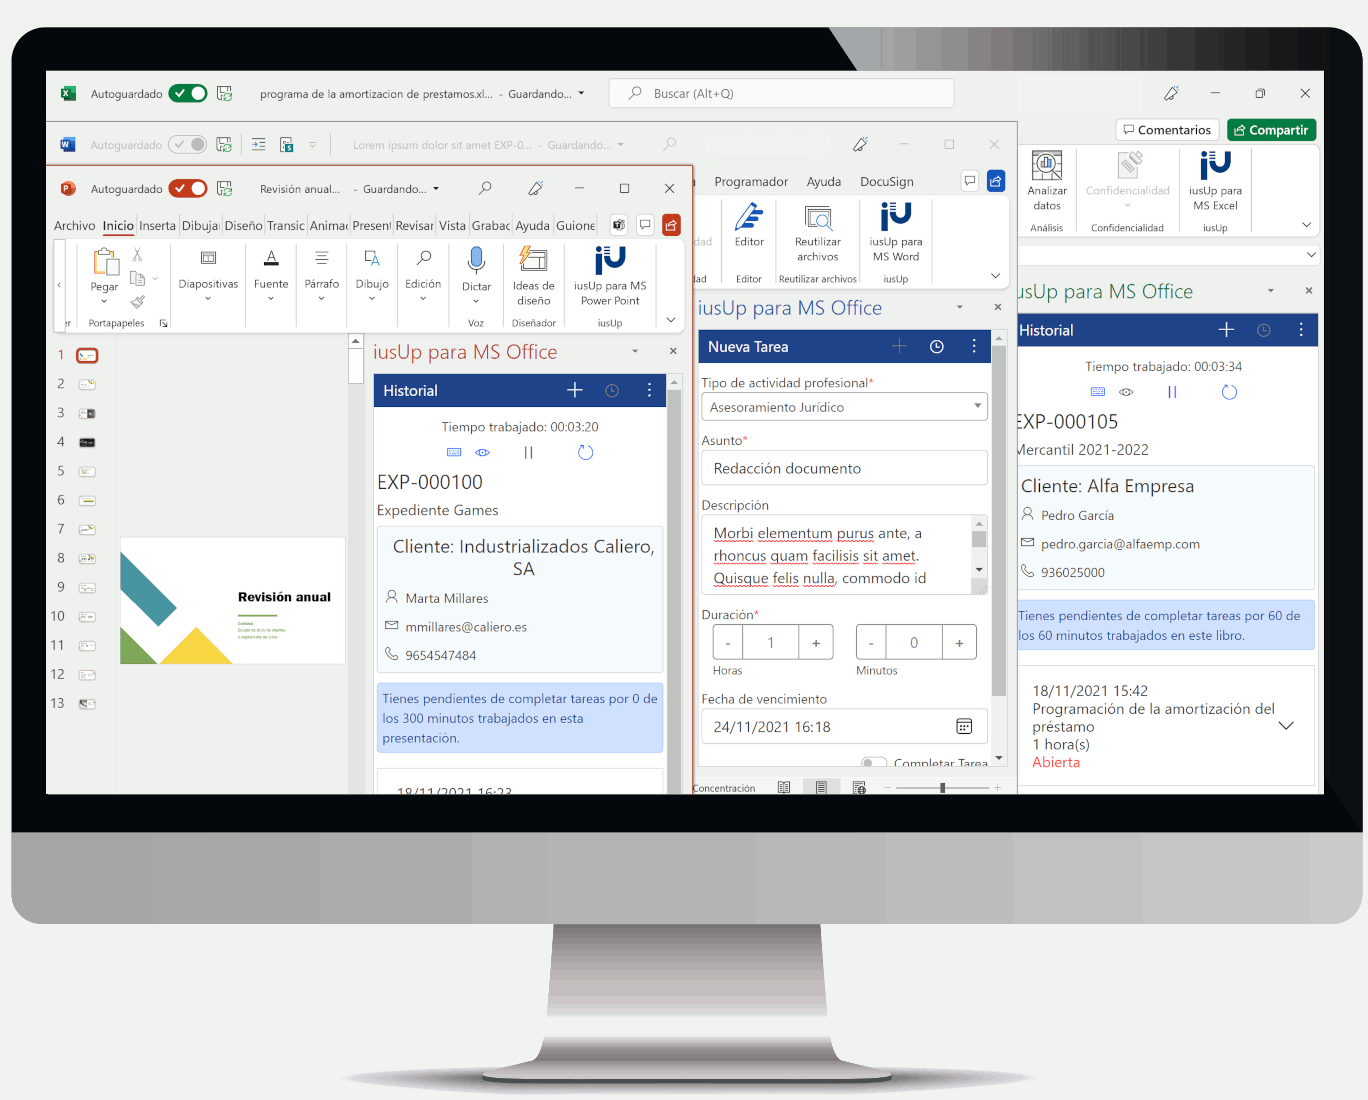Open calendar picker for Fecha de vencimiento
The height and width of the screenshot is (1100, 1368).
point(964,726)
